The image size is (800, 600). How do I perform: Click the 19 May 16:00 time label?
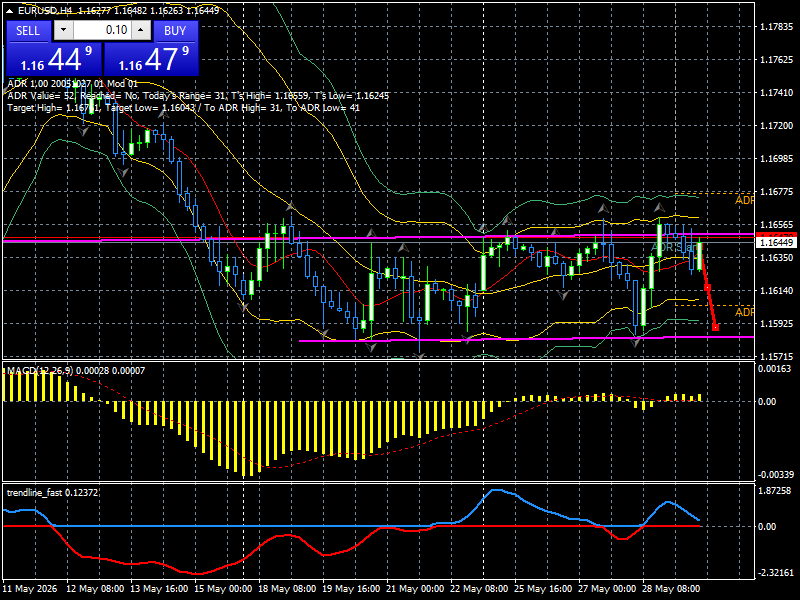pyautogui.click(x=351, y=589)
